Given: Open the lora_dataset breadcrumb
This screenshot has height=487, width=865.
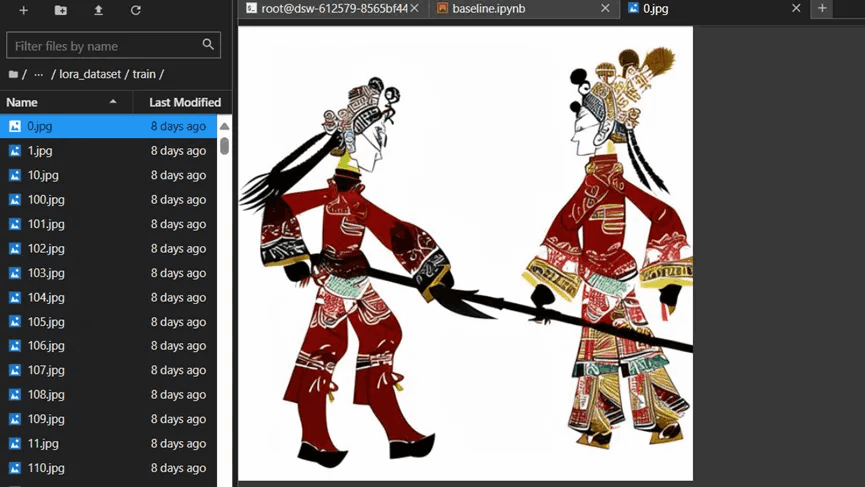Looking at the screenshot, I should click(90, 74).
